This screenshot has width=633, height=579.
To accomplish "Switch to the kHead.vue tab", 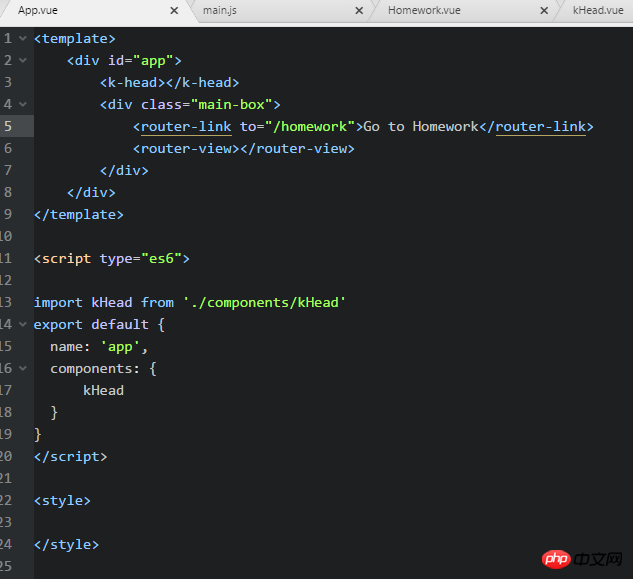I will point(597,10).
